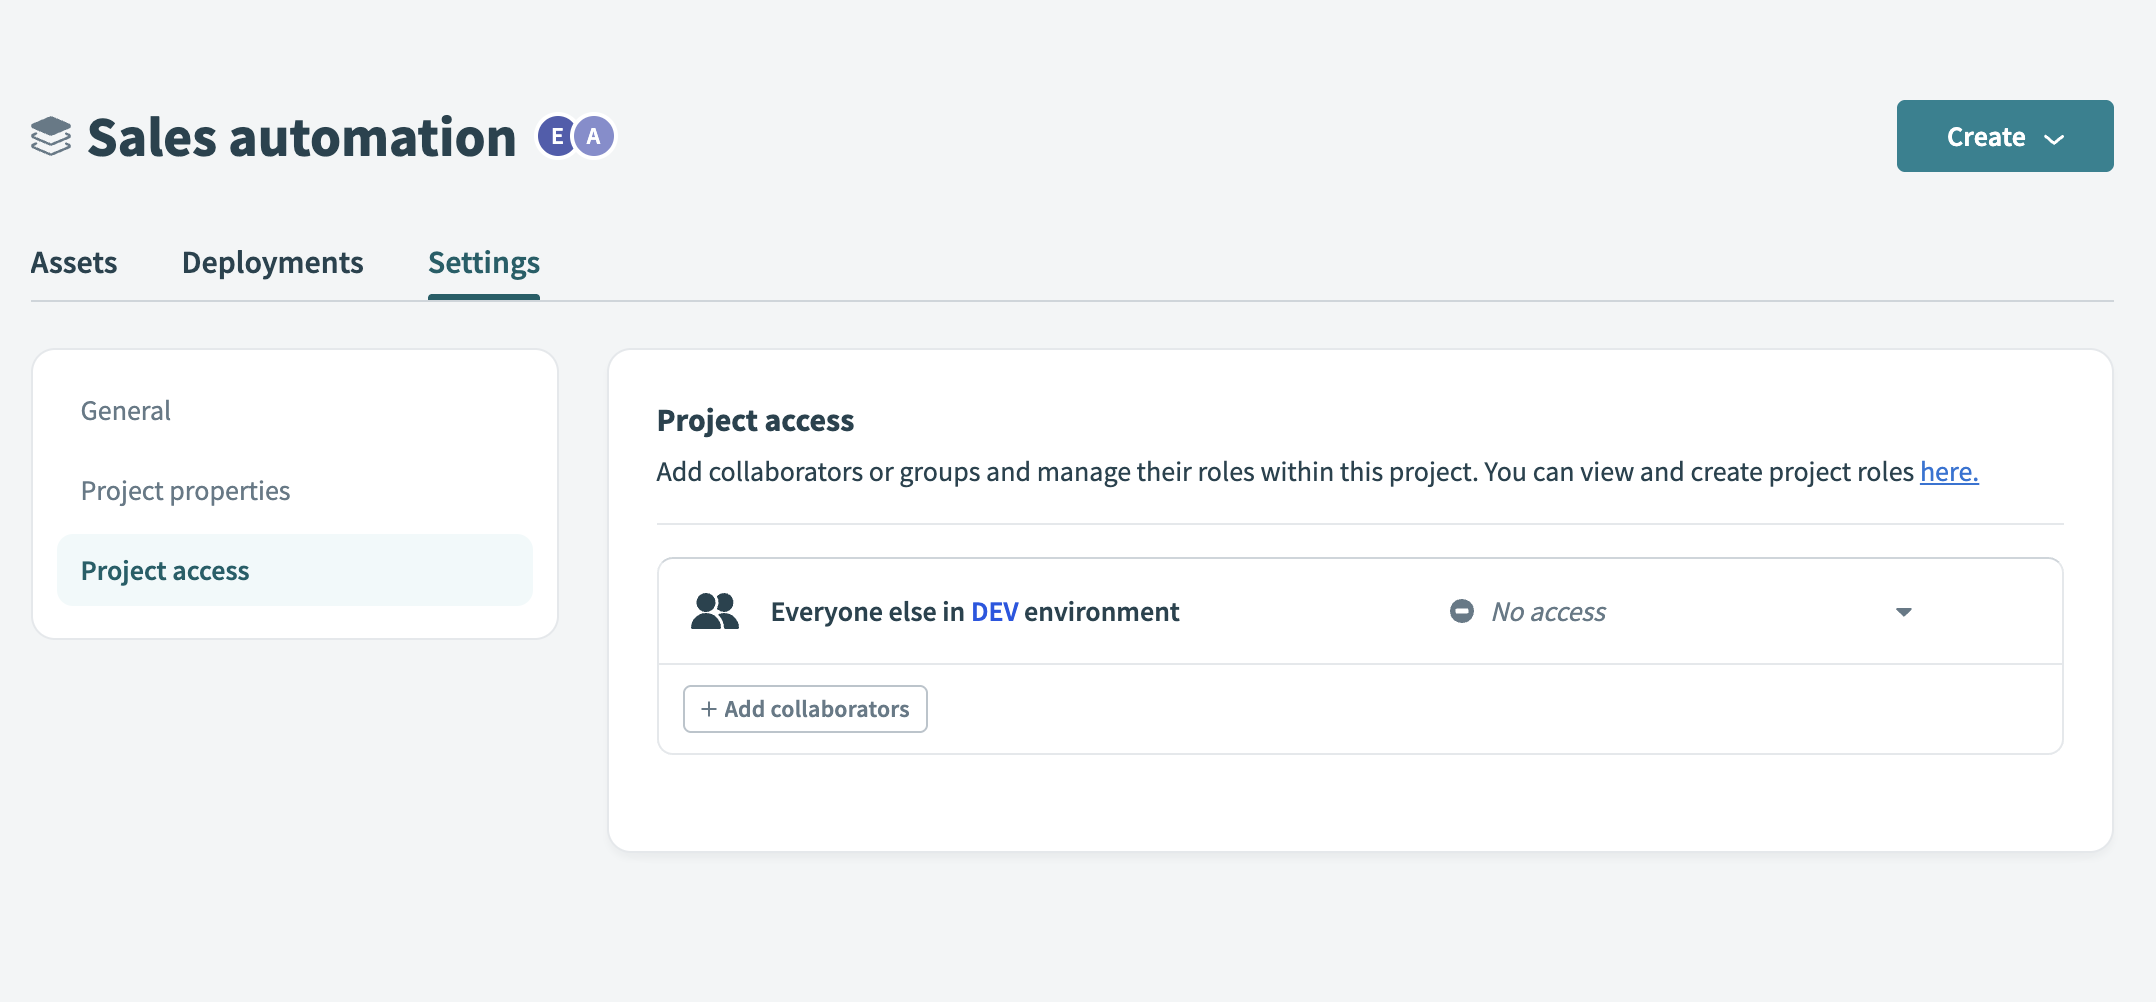Click the purple 'E' collaborator avatar
The height and width of the screenshot is (1002, 2156).
556,137
